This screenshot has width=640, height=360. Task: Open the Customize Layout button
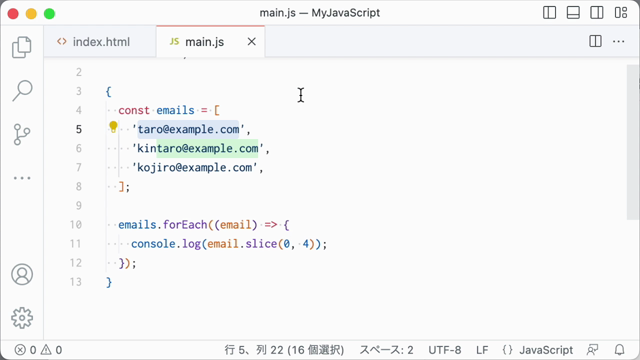(x=621, y=13)
